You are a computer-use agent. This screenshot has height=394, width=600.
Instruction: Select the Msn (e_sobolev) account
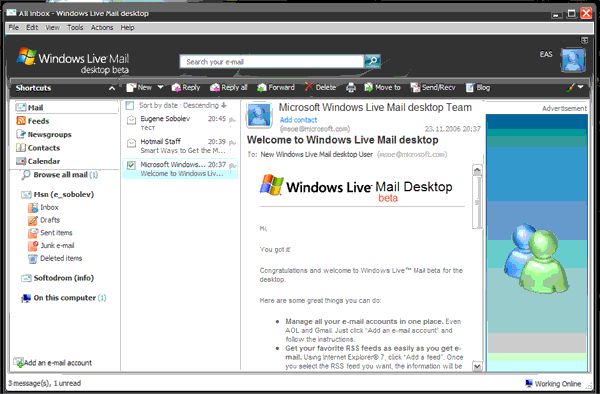click(x=58, y=194)
